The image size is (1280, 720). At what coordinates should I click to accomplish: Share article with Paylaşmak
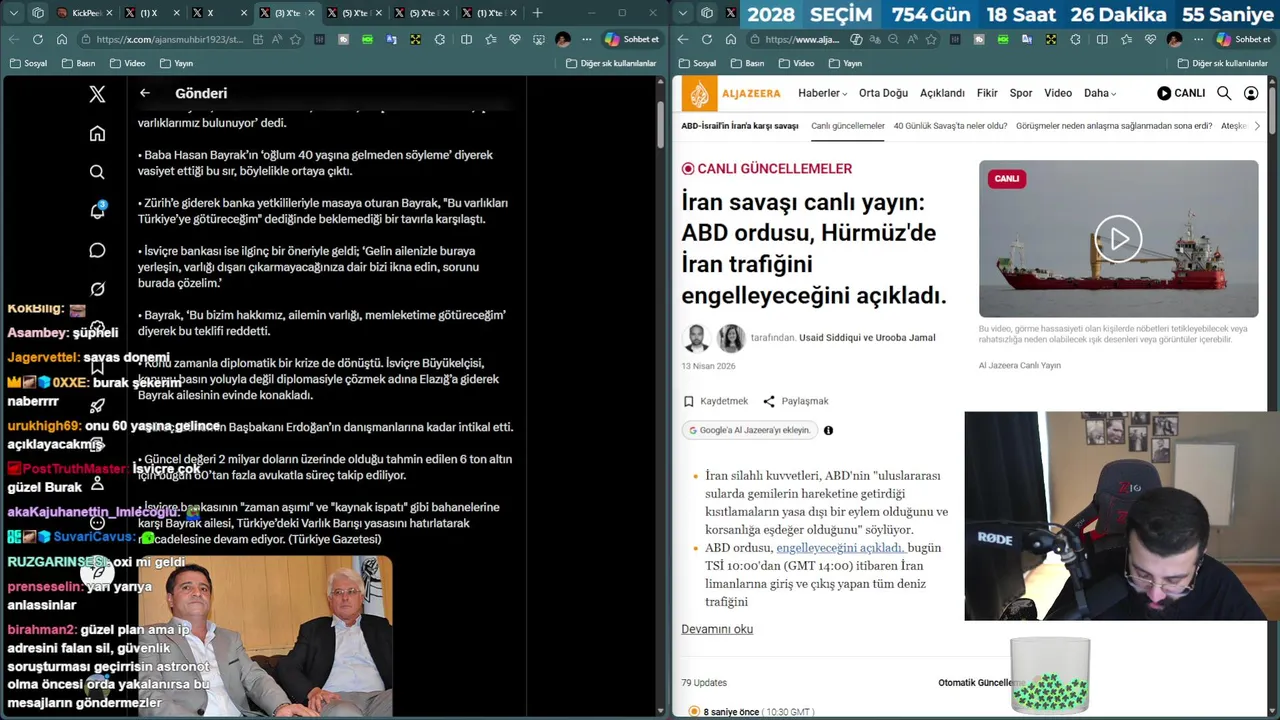[796, 401]
